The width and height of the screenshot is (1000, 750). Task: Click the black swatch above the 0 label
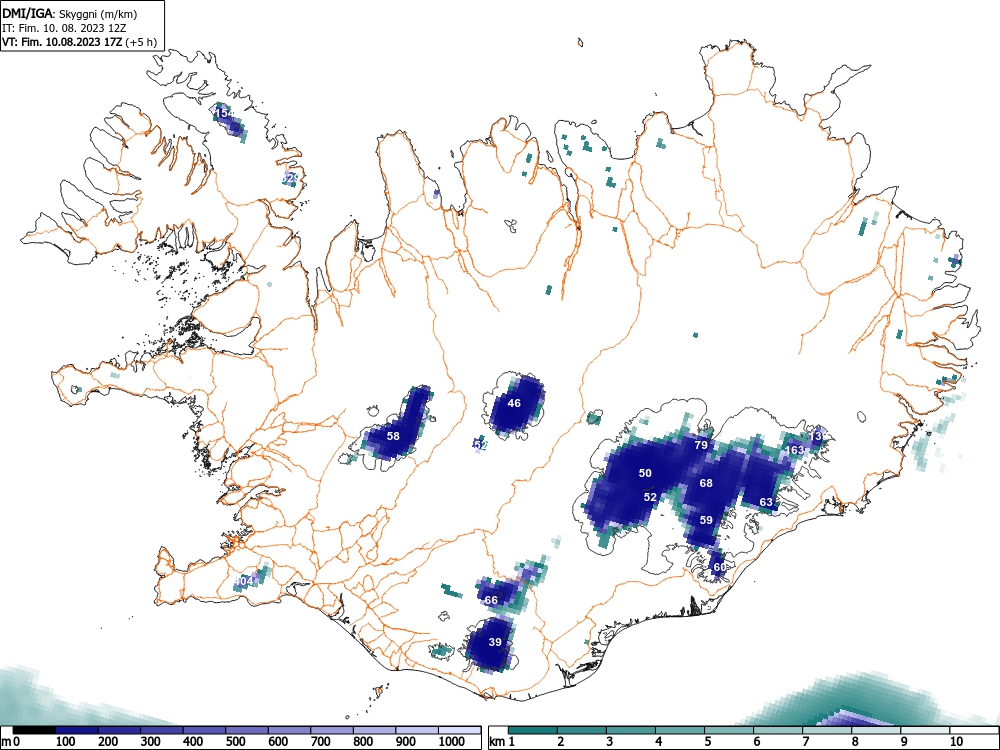[34, 730]
